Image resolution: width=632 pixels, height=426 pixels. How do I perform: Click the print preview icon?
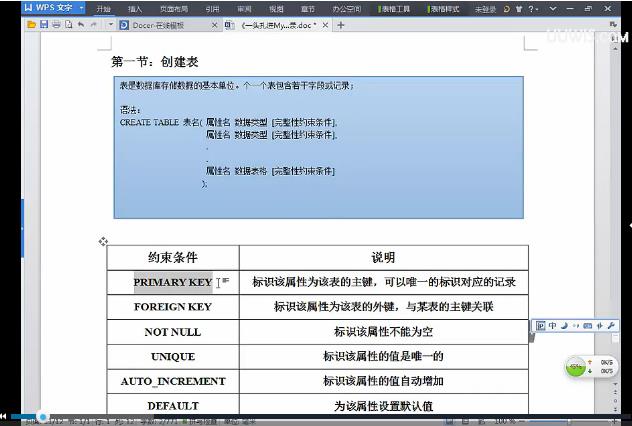(x=69, y=25)
